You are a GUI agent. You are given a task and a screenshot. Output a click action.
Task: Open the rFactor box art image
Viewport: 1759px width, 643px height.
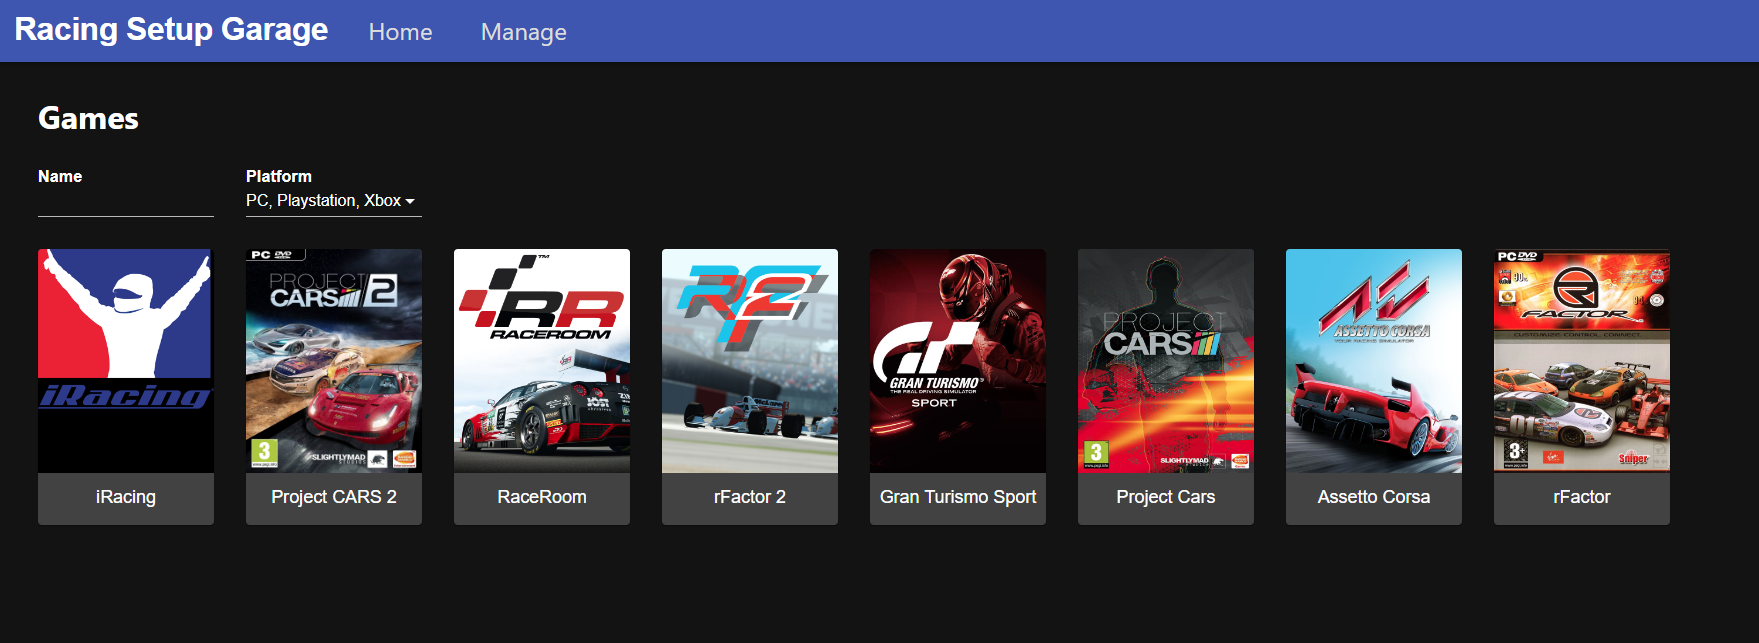pos(1582,361)
